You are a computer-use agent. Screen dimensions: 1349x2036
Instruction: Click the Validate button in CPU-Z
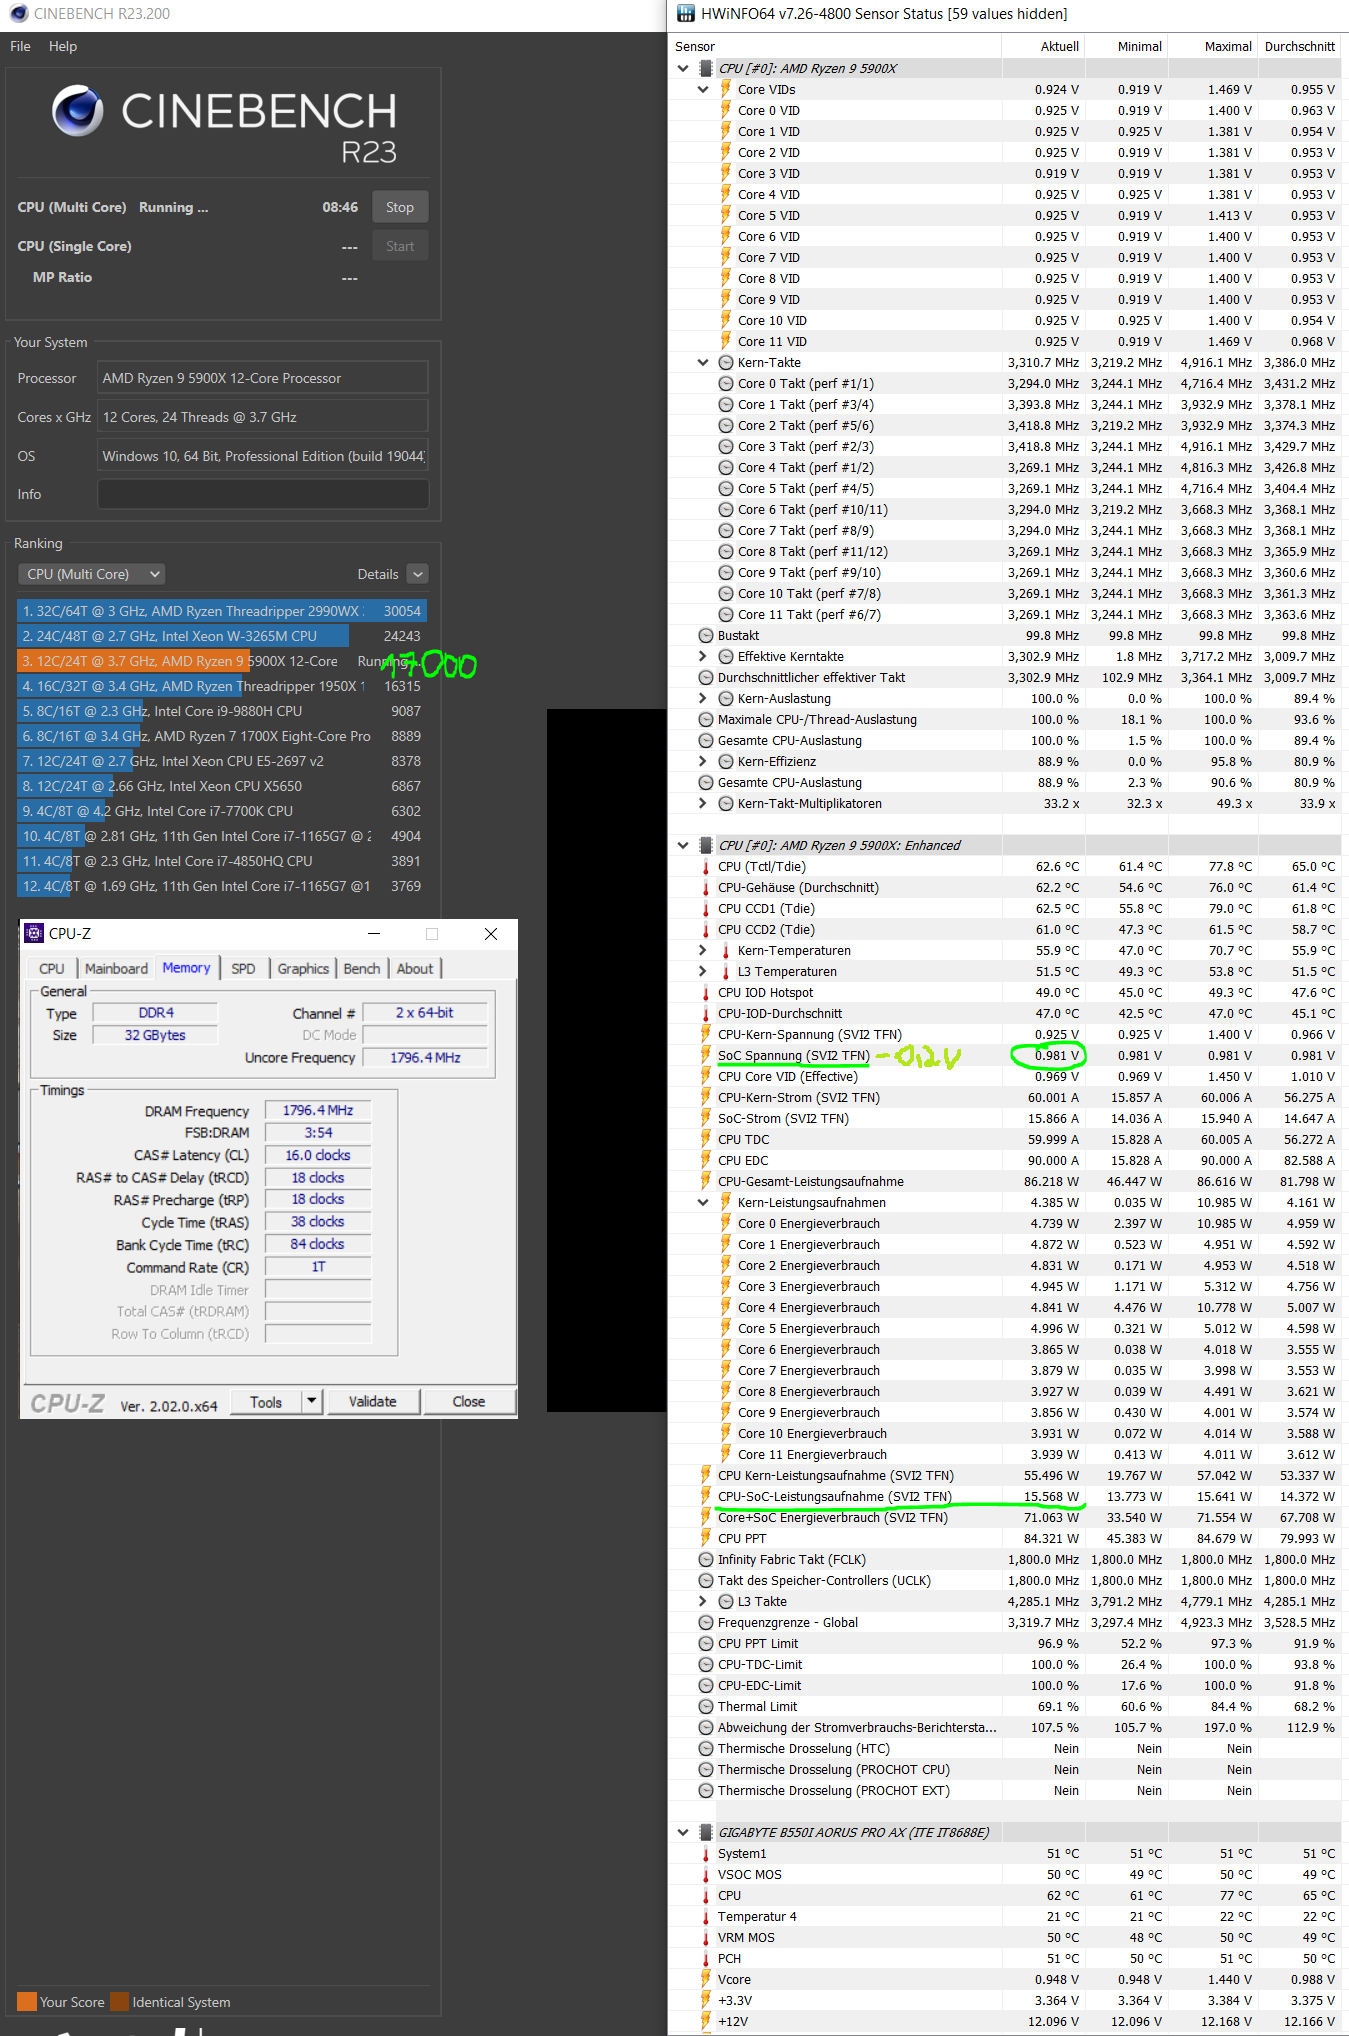(x=373, y=1401)
